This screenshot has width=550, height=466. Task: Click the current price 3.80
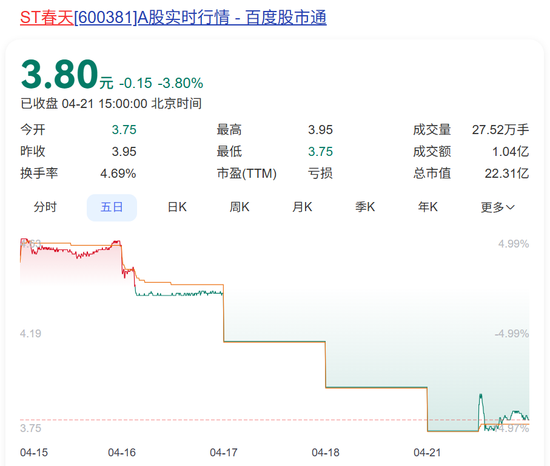point(59,75)
